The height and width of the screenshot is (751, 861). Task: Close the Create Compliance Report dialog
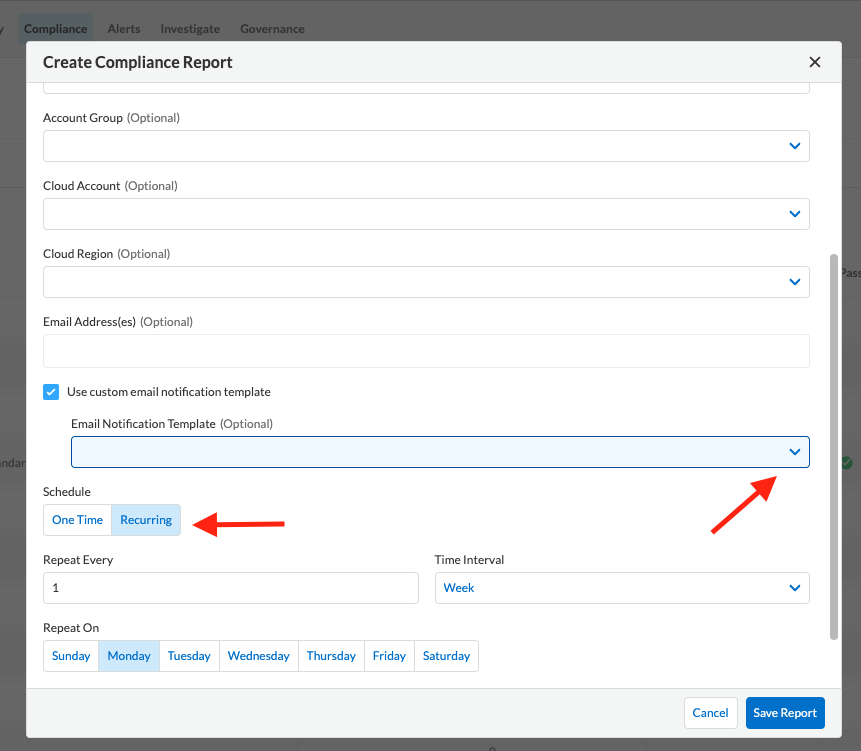point(815,62)
